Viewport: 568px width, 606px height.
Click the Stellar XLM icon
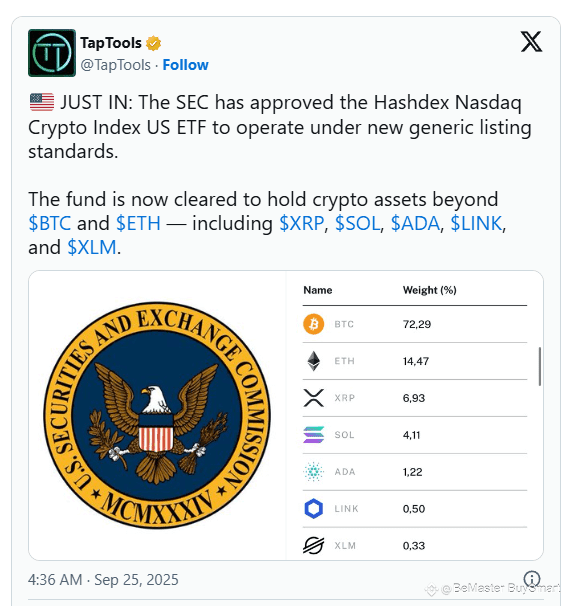click(x=313, y=545)
